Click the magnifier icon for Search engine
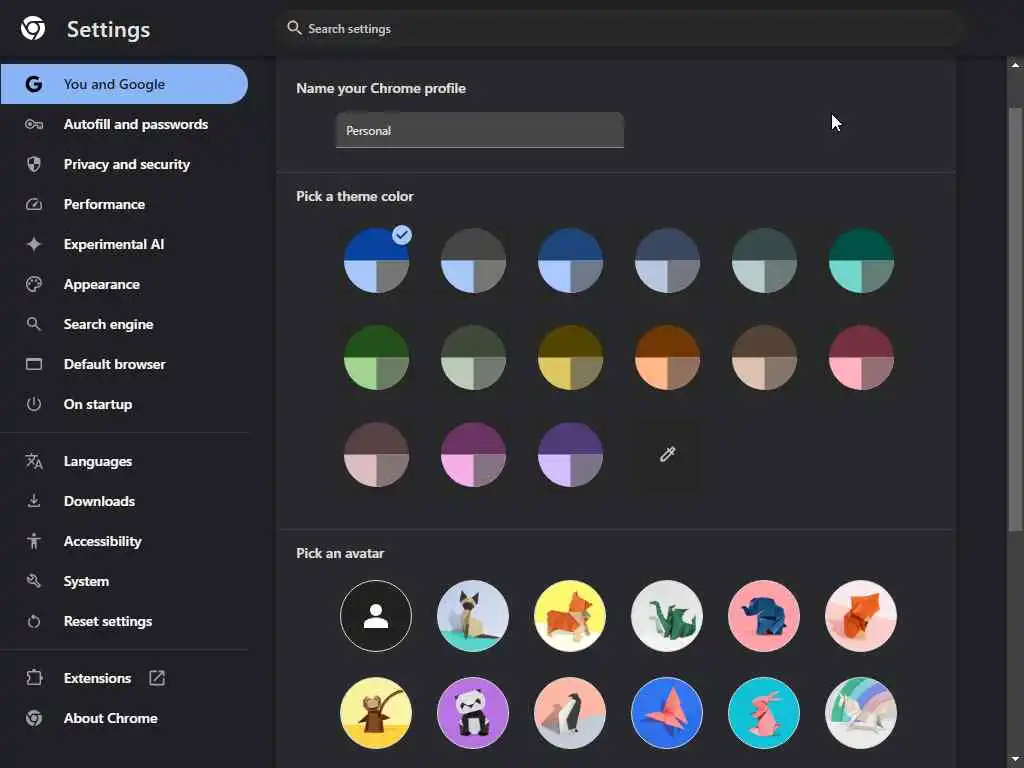Viewport: 1024px width, 768px height. (x=34, y=324)
